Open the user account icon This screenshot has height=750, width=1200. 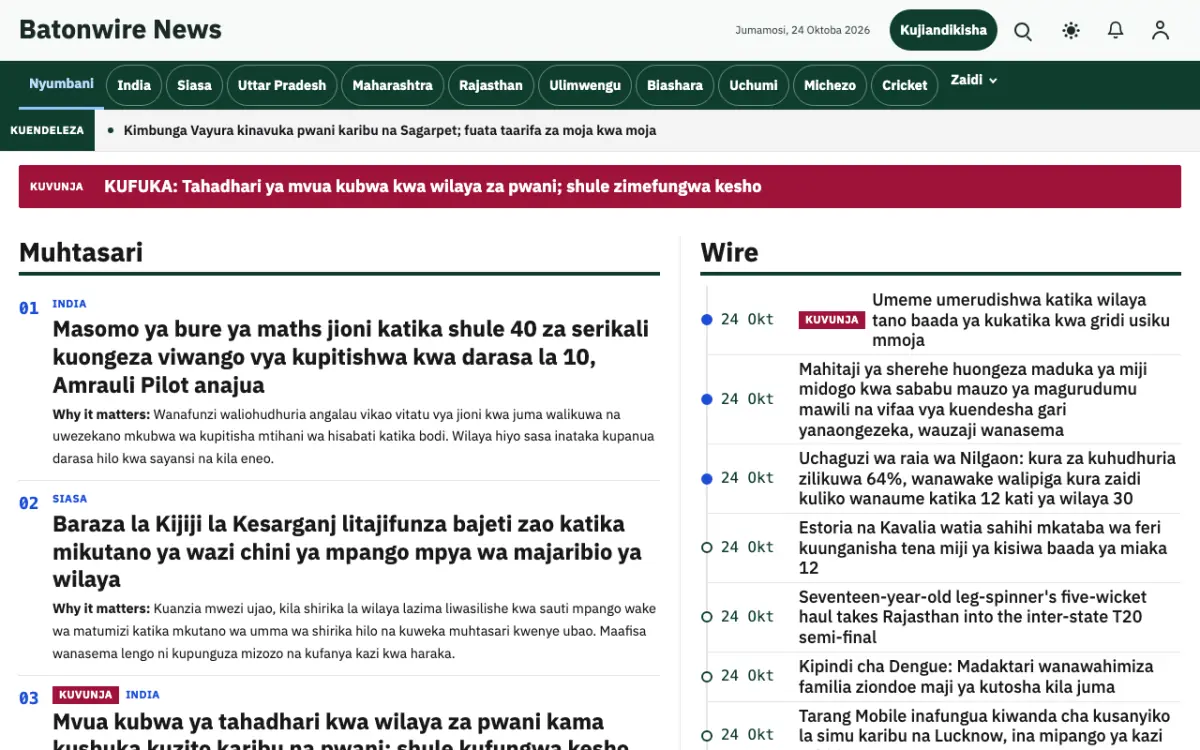1160,31
